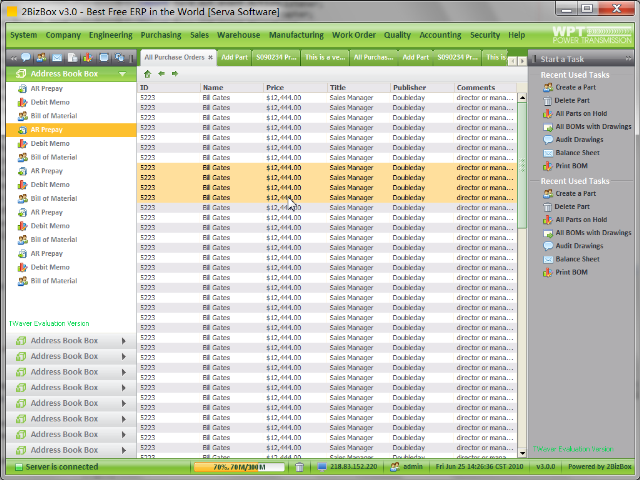
Task: Open the Purchasing menu
Action: click(161, 35)
